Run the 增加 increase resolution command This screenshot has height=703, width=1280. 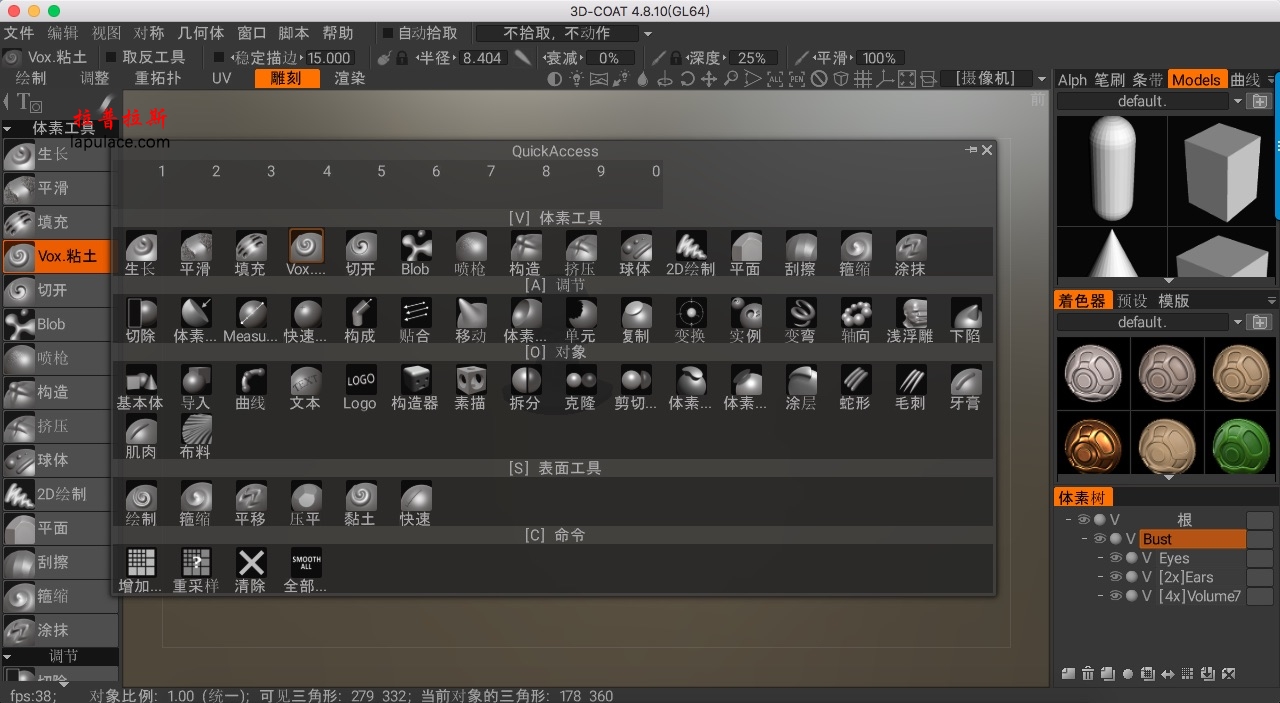140,570
